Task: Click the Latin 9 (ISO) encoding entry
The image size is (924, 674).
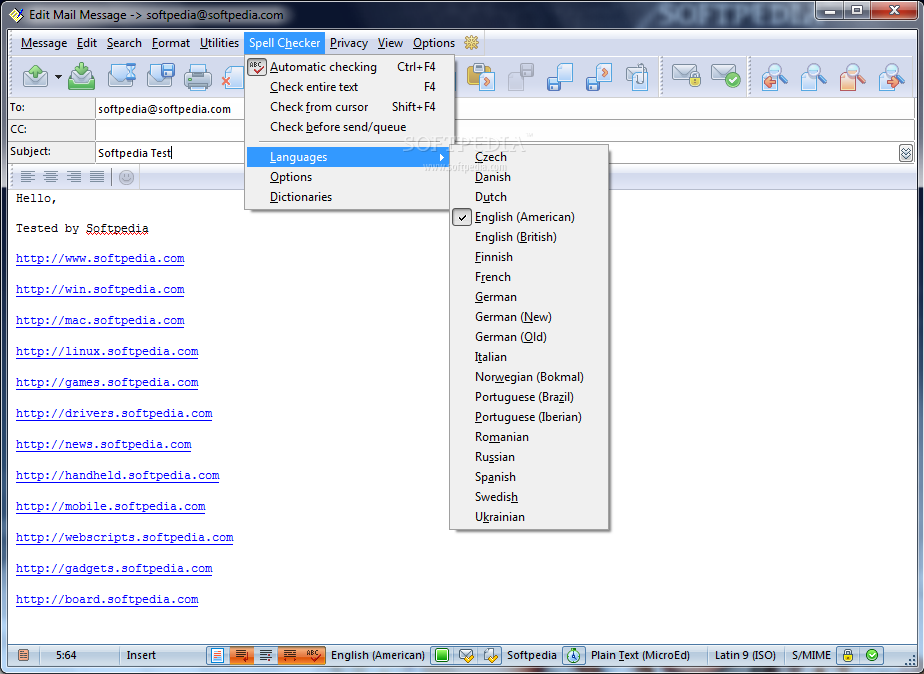Action: click(745, 655)
